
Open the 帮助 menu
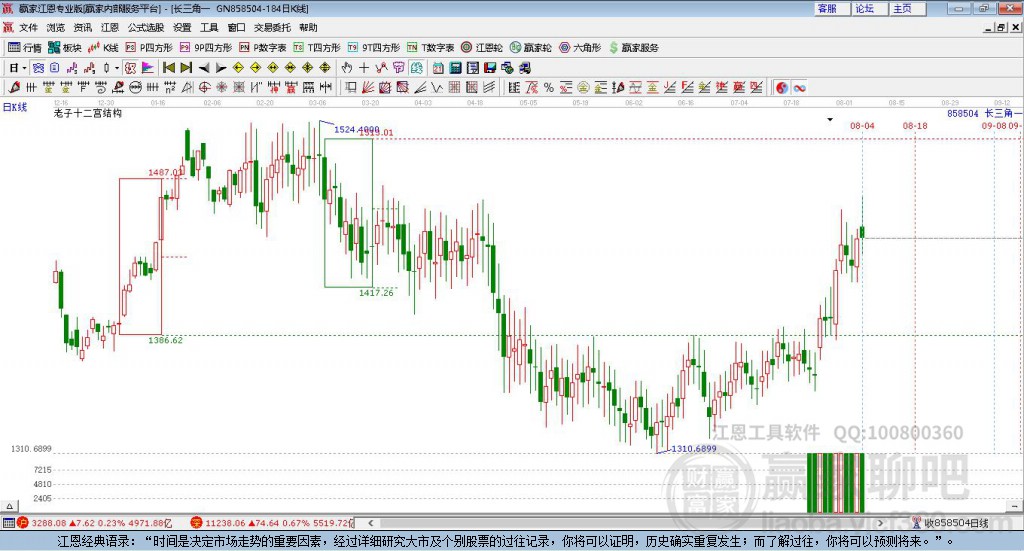pyautogui.click(x=308, y=27)
